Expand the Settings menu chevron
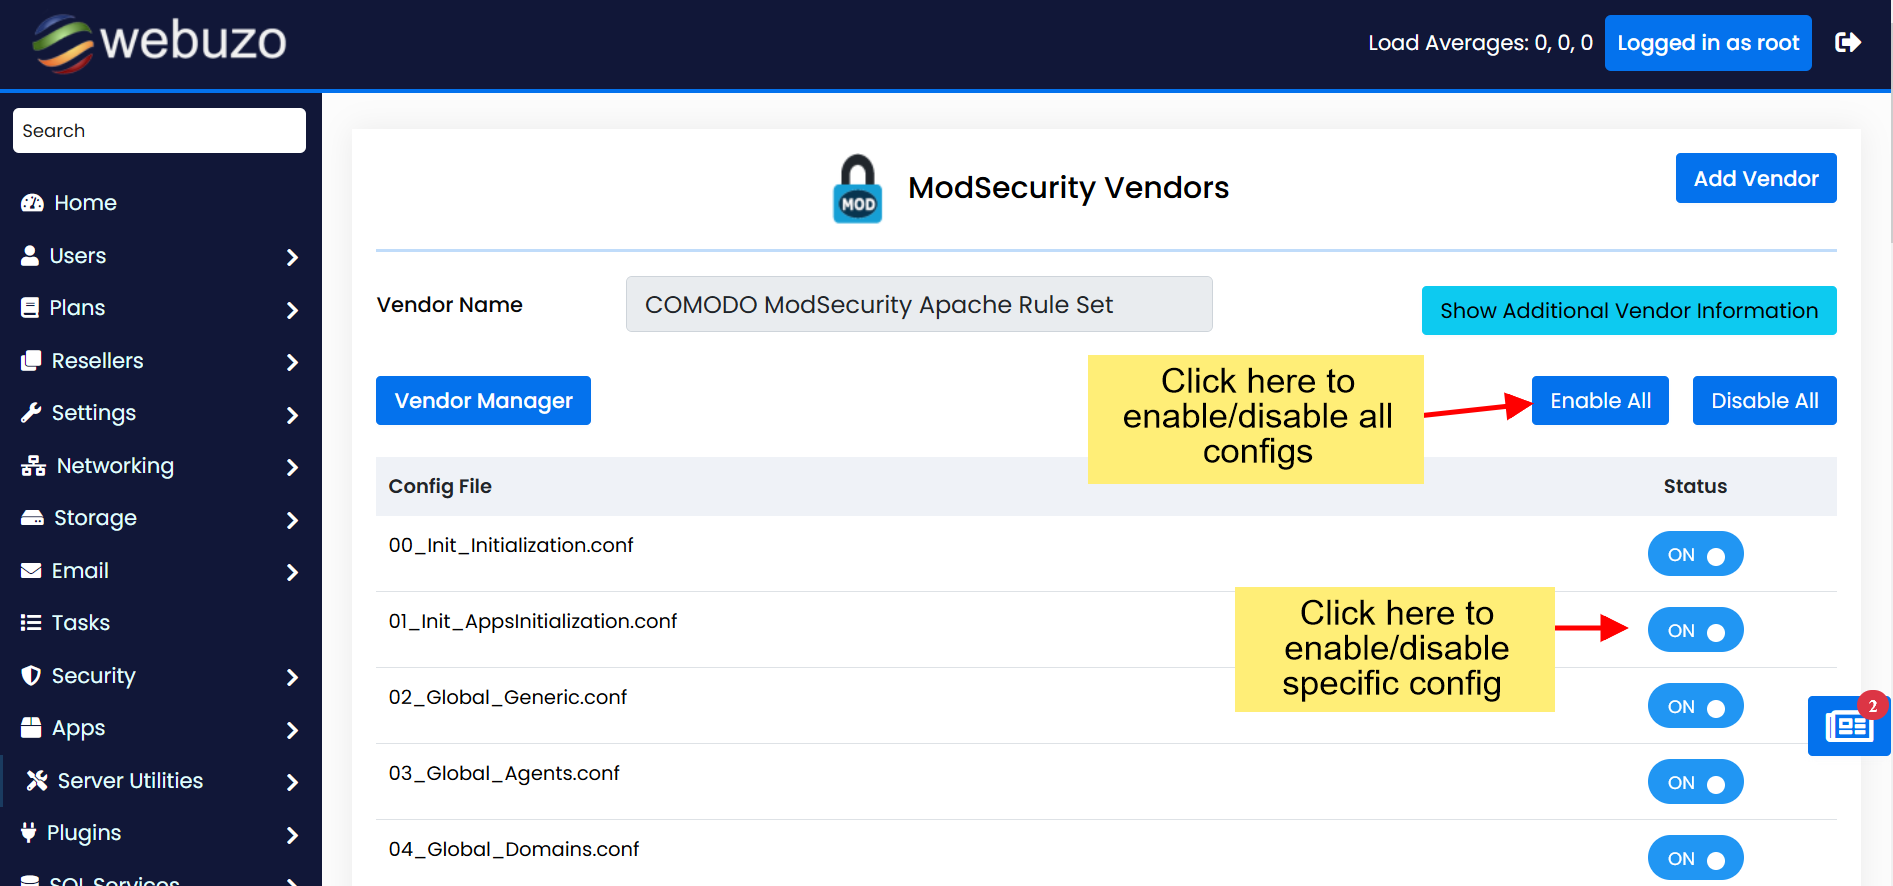This screenshot has height=886, width=1893. pos(292,415)
